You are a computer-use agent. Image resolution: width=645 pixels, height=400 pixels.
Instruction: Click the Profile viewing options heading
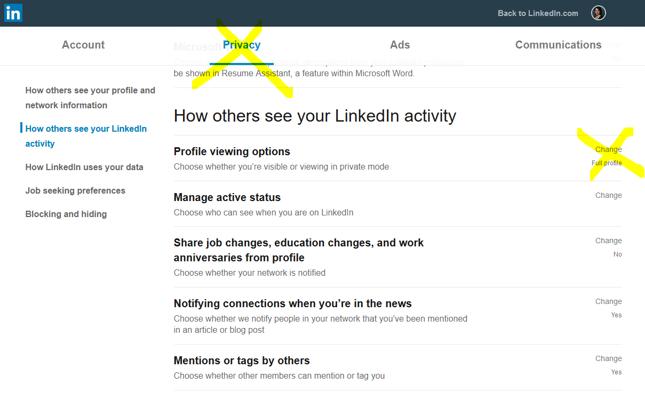[232, 151]
